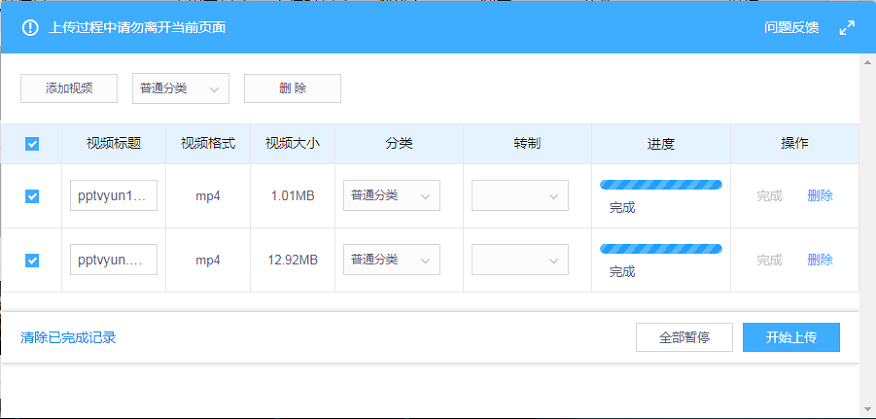Click 完成 status text under second progress bar
This screenshot has width=876, height=419.
click(622, 272)
